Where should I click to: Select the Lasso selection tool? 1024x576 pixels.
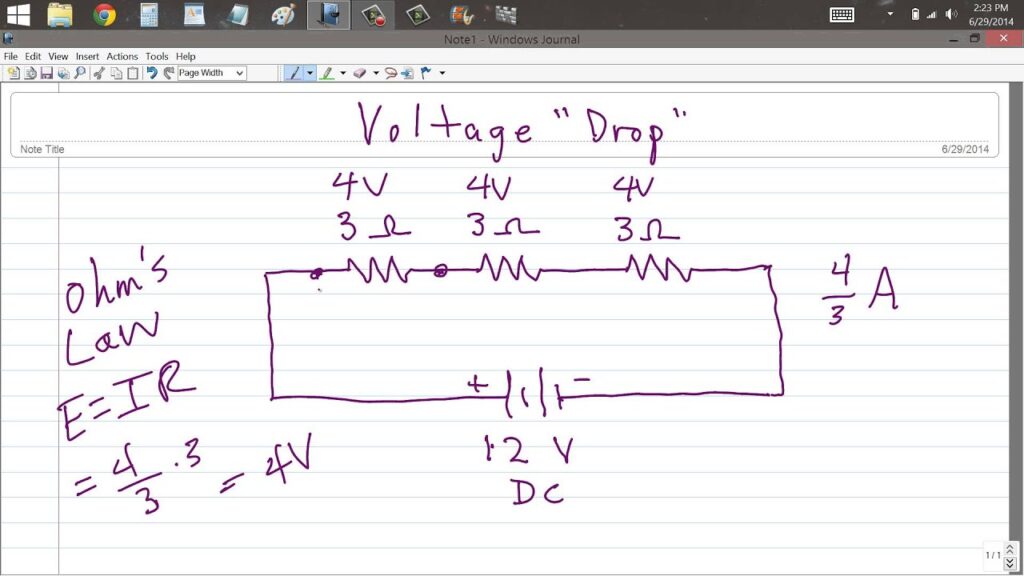coord(392,72)
